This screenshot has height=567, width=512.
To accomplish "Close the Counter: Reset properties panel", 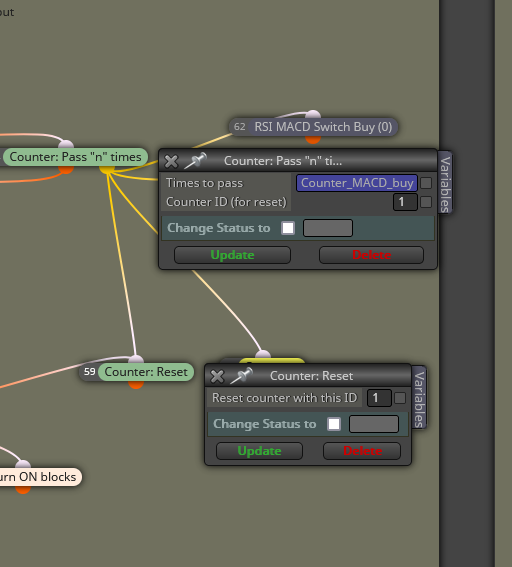I will 217,376.
